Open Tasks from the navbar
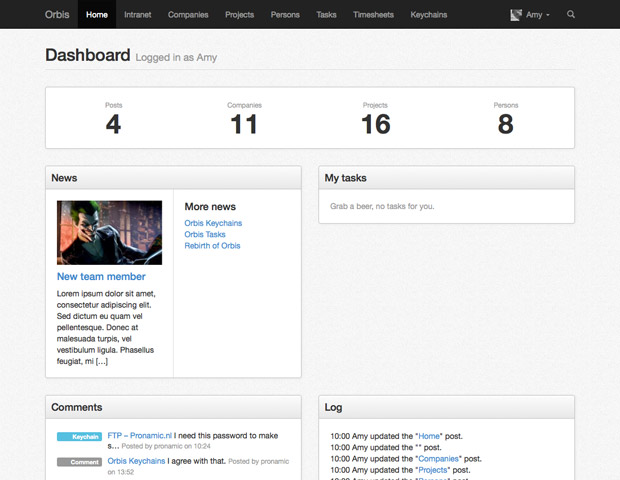Image resolution: width=620 pixels, height=480 pixels. pos(326,15)
